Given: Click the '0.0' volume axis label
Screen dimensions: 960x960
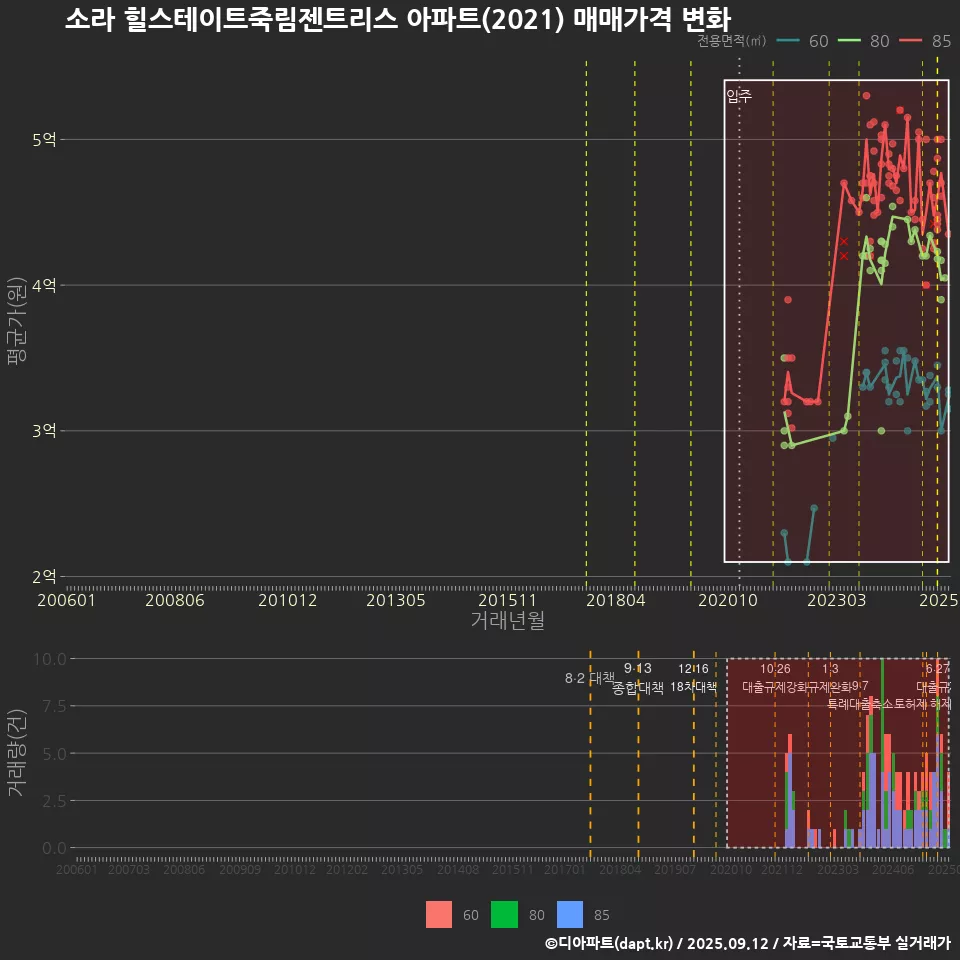Looking at the screenshot, I should (54, 849).
